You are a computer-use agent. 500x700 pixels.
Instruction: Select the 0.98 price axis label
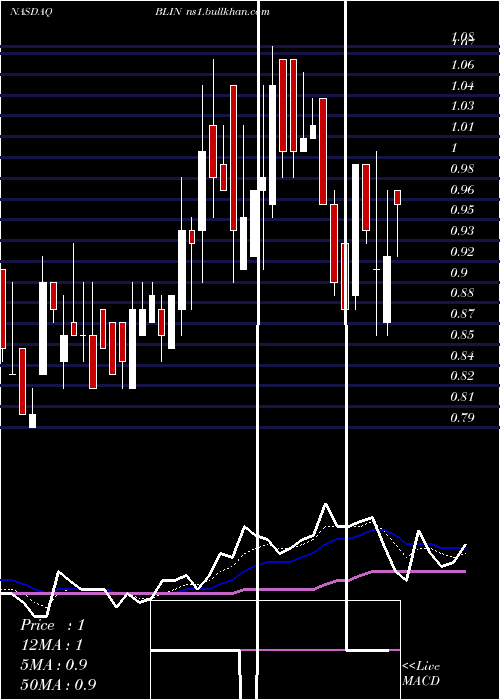click(x=462, y=169)
